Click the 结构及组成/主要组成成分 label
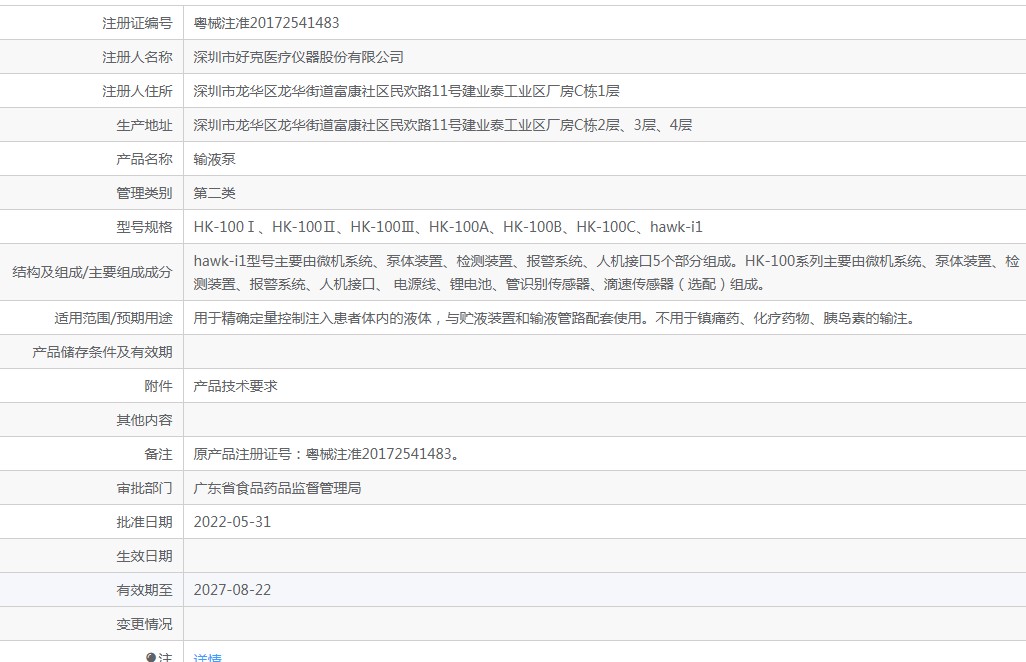This screenshot has width=1026, height=662. (92, 272)
